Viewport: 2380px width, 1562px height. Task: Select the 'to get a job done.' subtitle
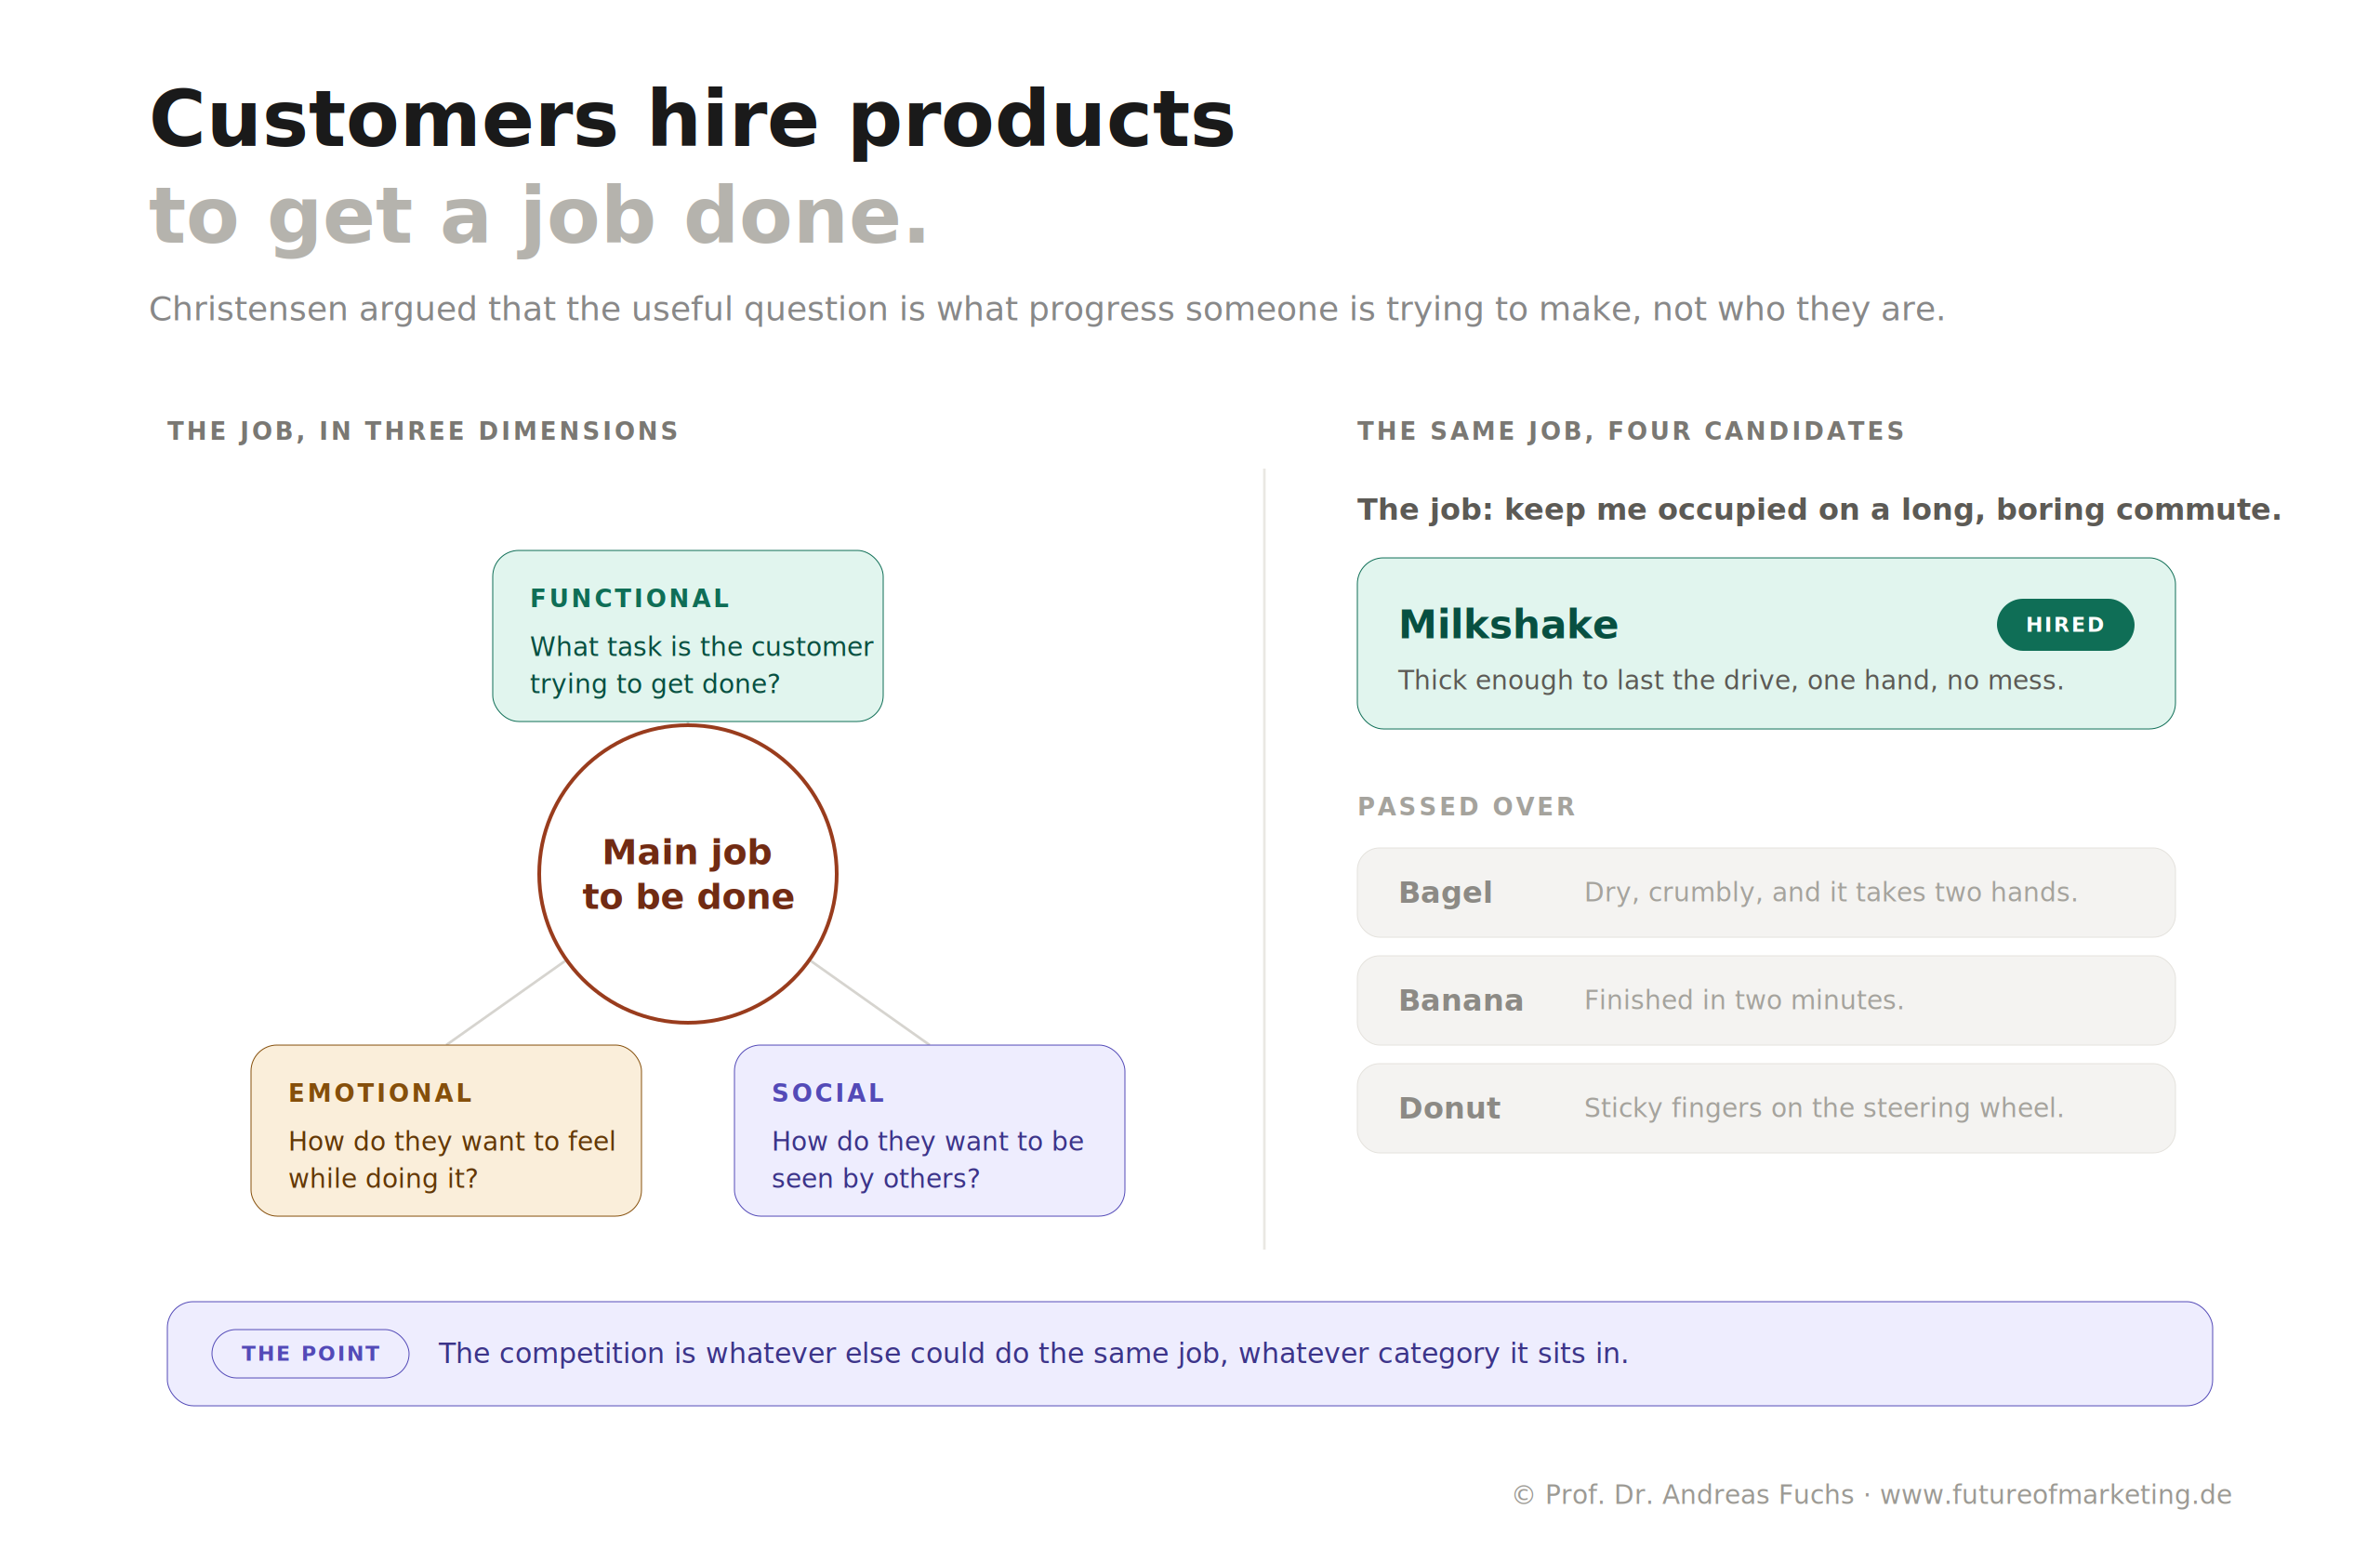click(539, 216)
